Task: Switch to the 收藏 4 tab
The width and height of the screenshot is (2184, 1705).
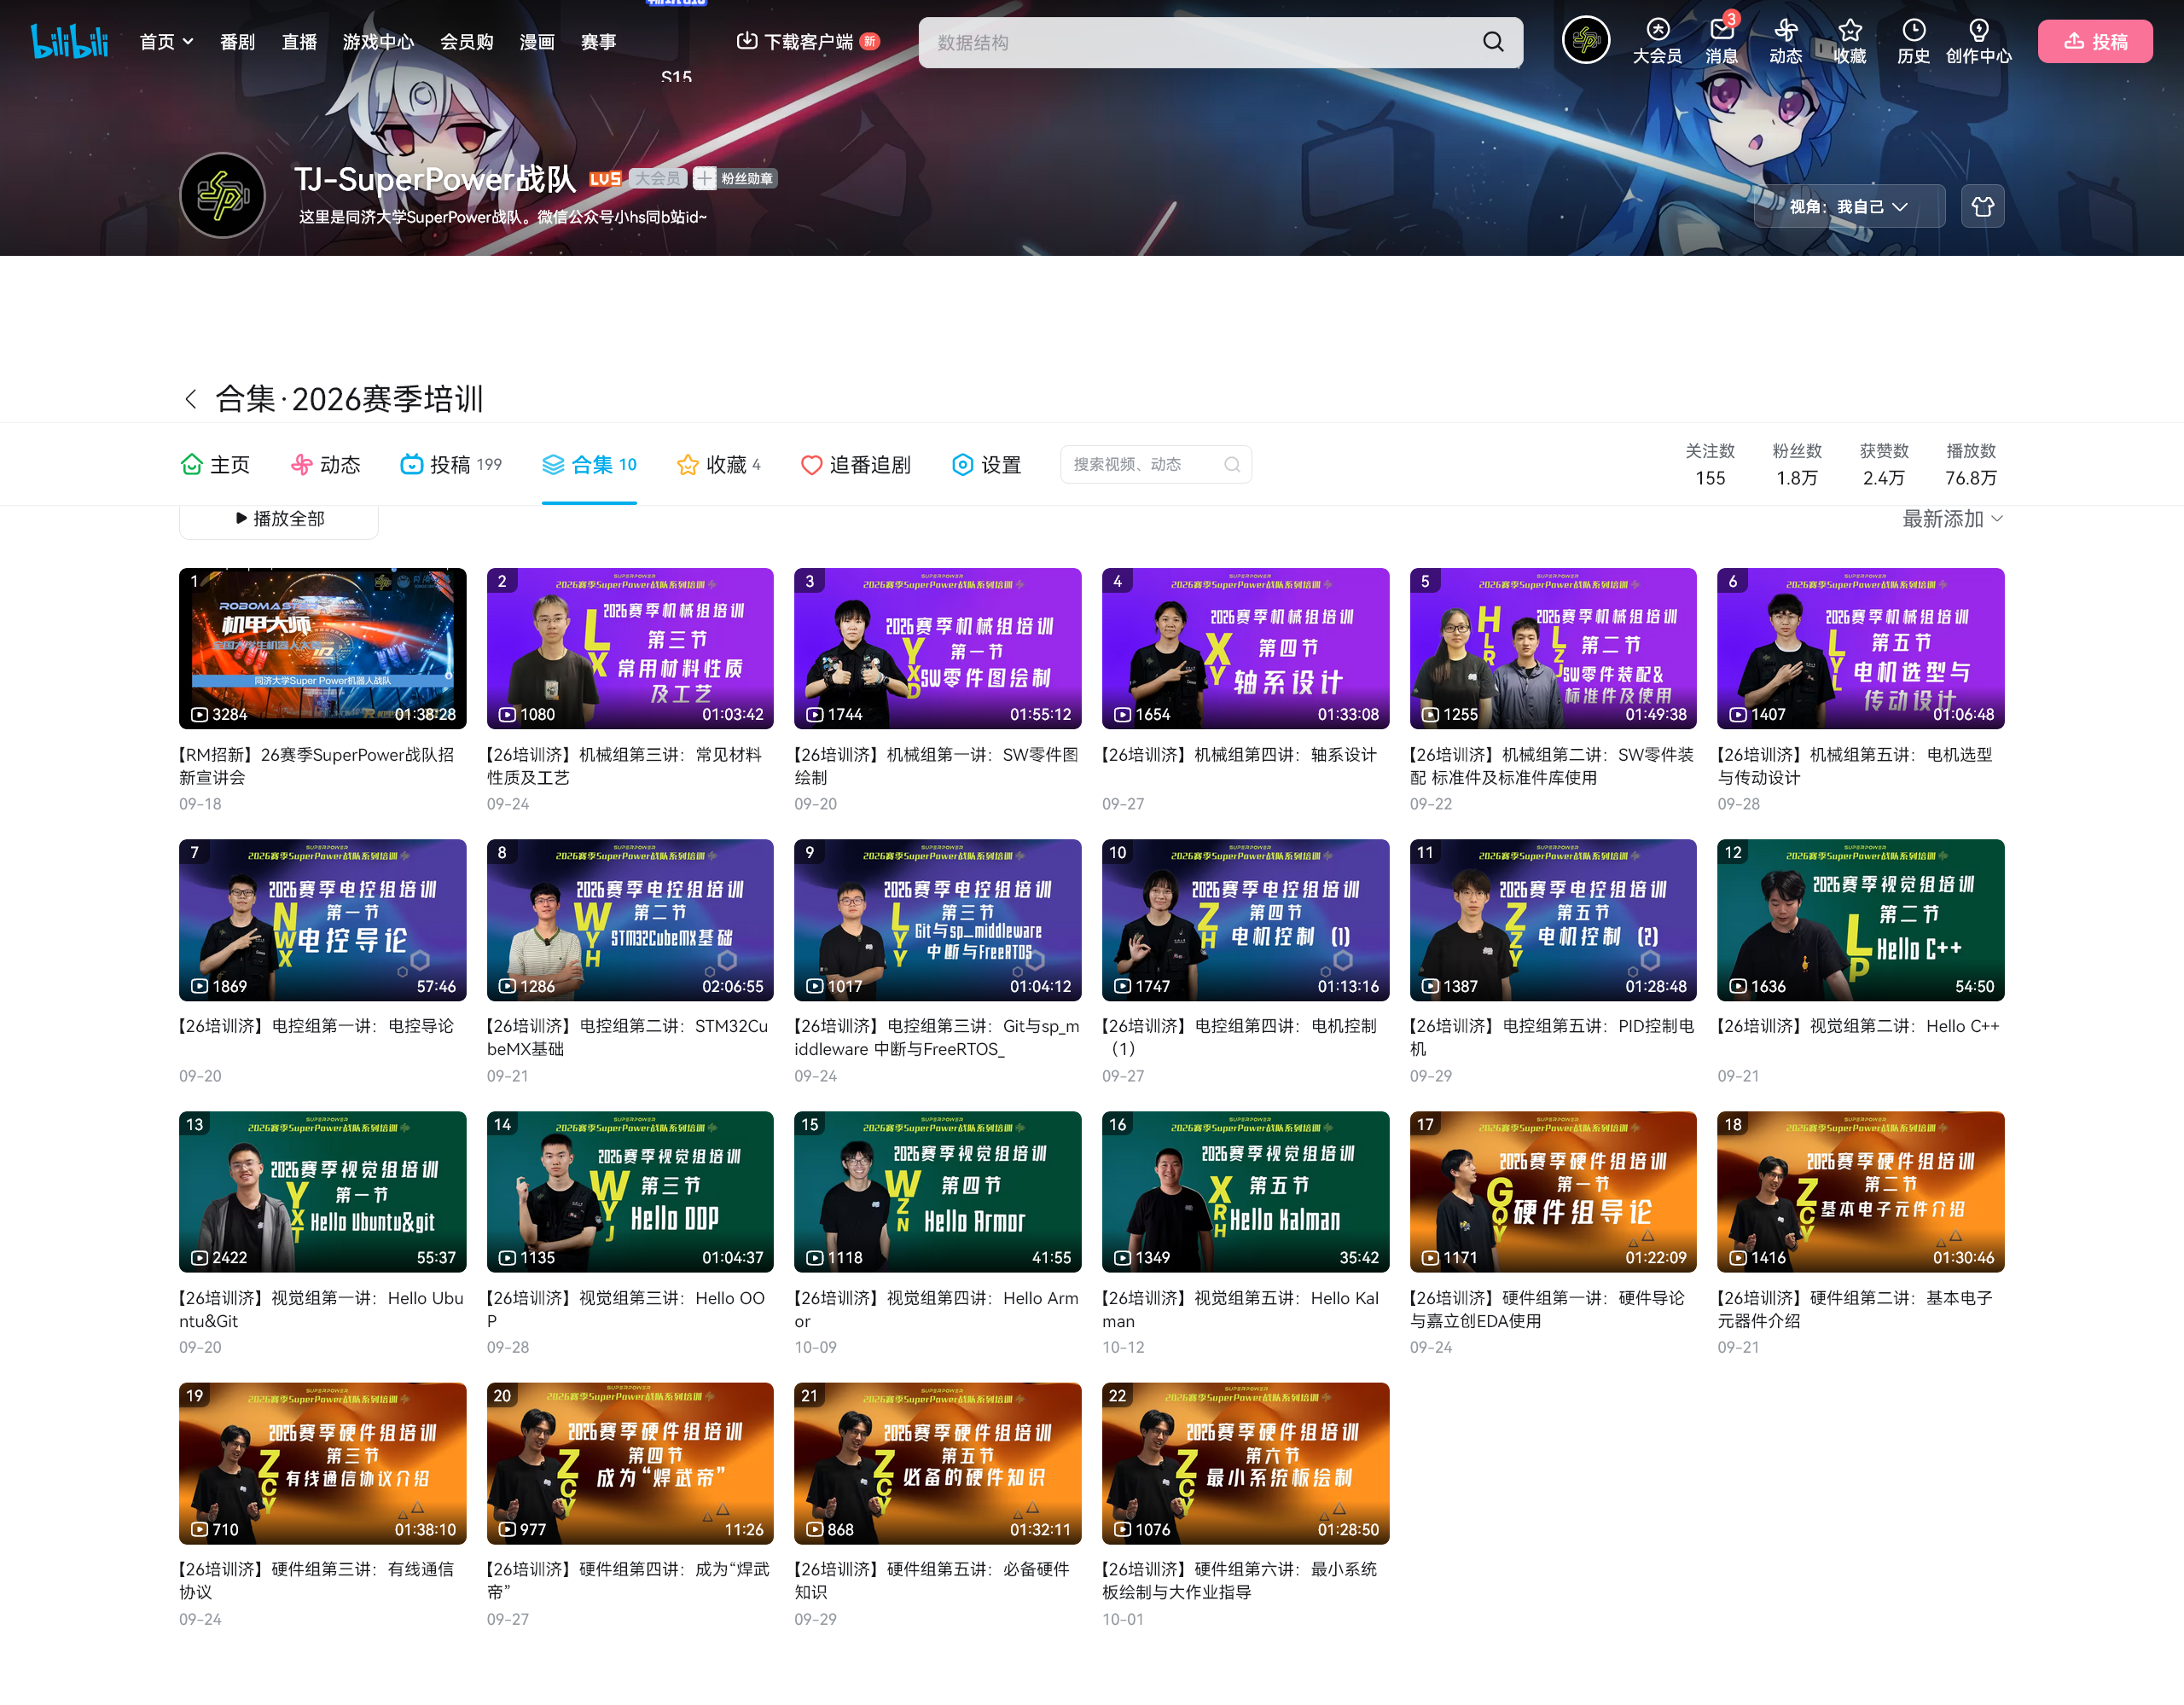Action: tap(718, 465)
